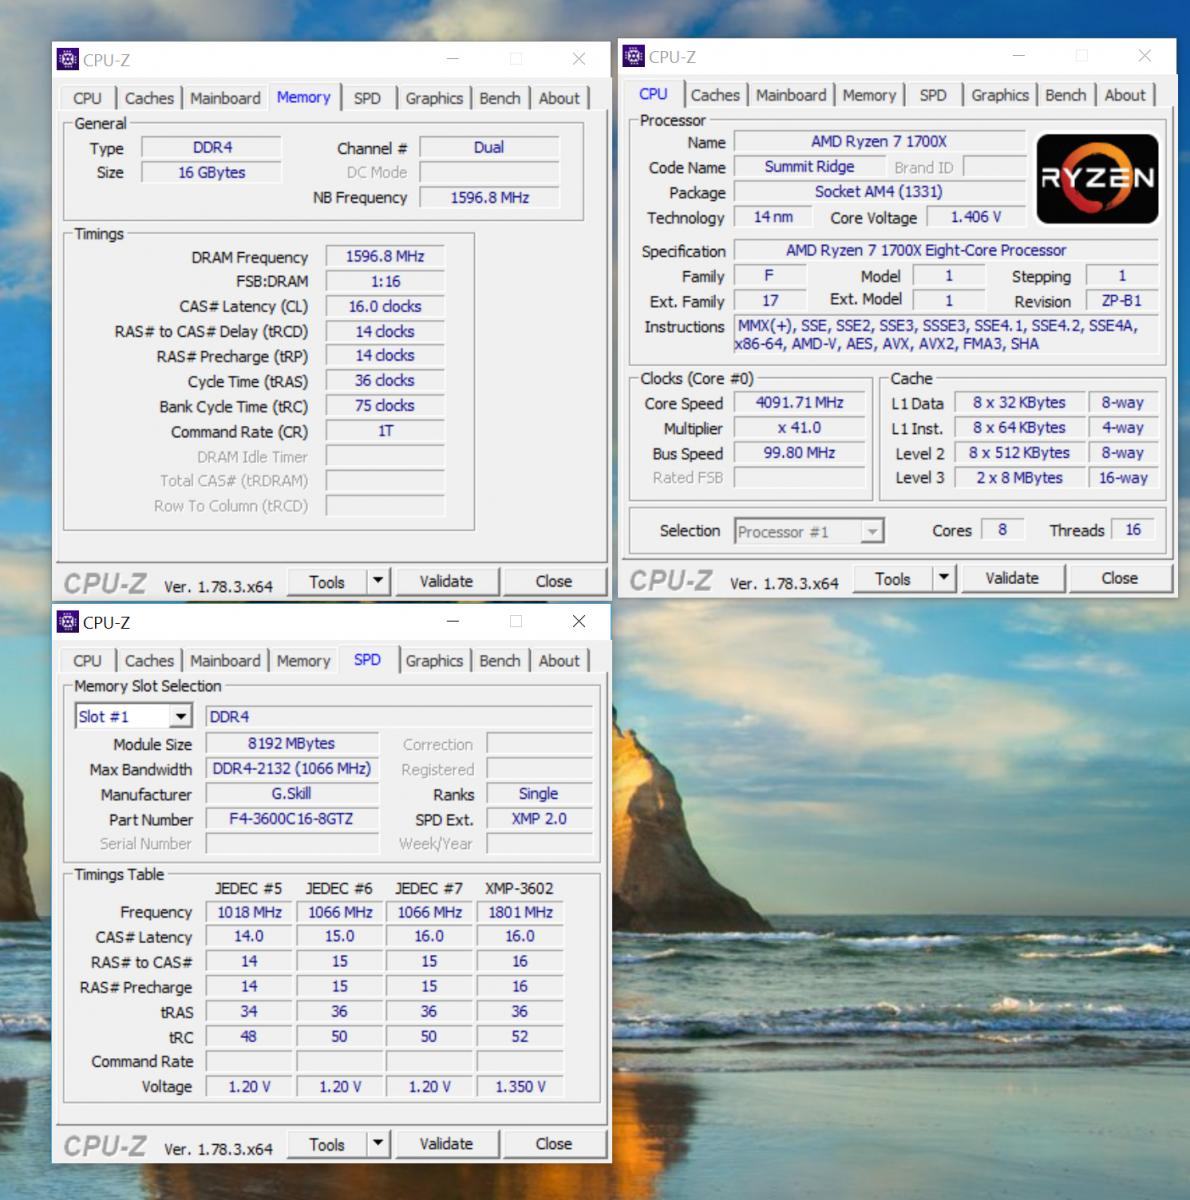Click Close button in SPD window
Image resolution: width=1190 pixels, height=1200 pixels.
[x=554, y=1145]
